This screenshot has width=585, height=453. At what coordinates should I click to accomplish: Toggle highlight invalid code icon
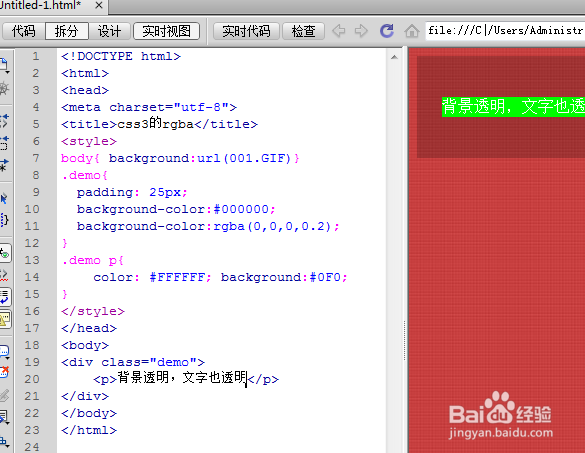pyautogui.click(x=4, y=275)
